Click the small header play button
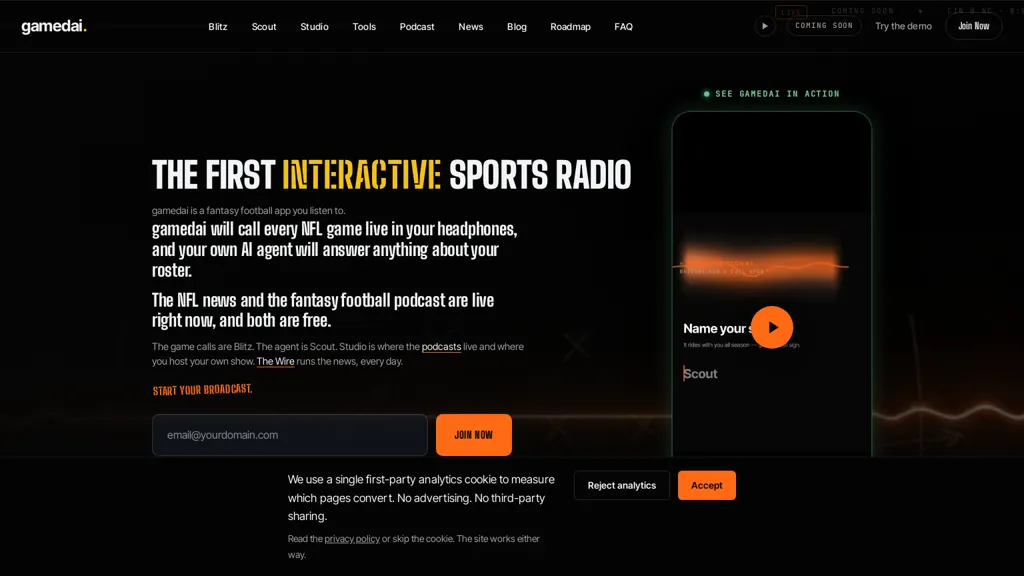 [765, 26]
